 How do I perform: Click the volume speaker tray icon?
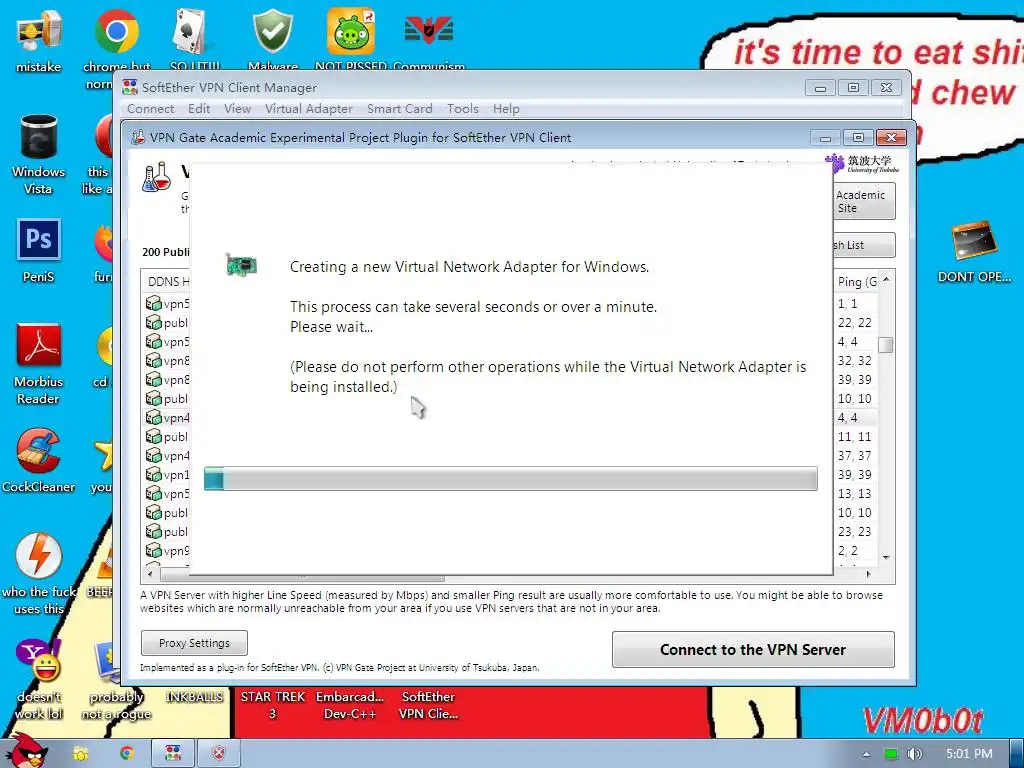point(915,754)
